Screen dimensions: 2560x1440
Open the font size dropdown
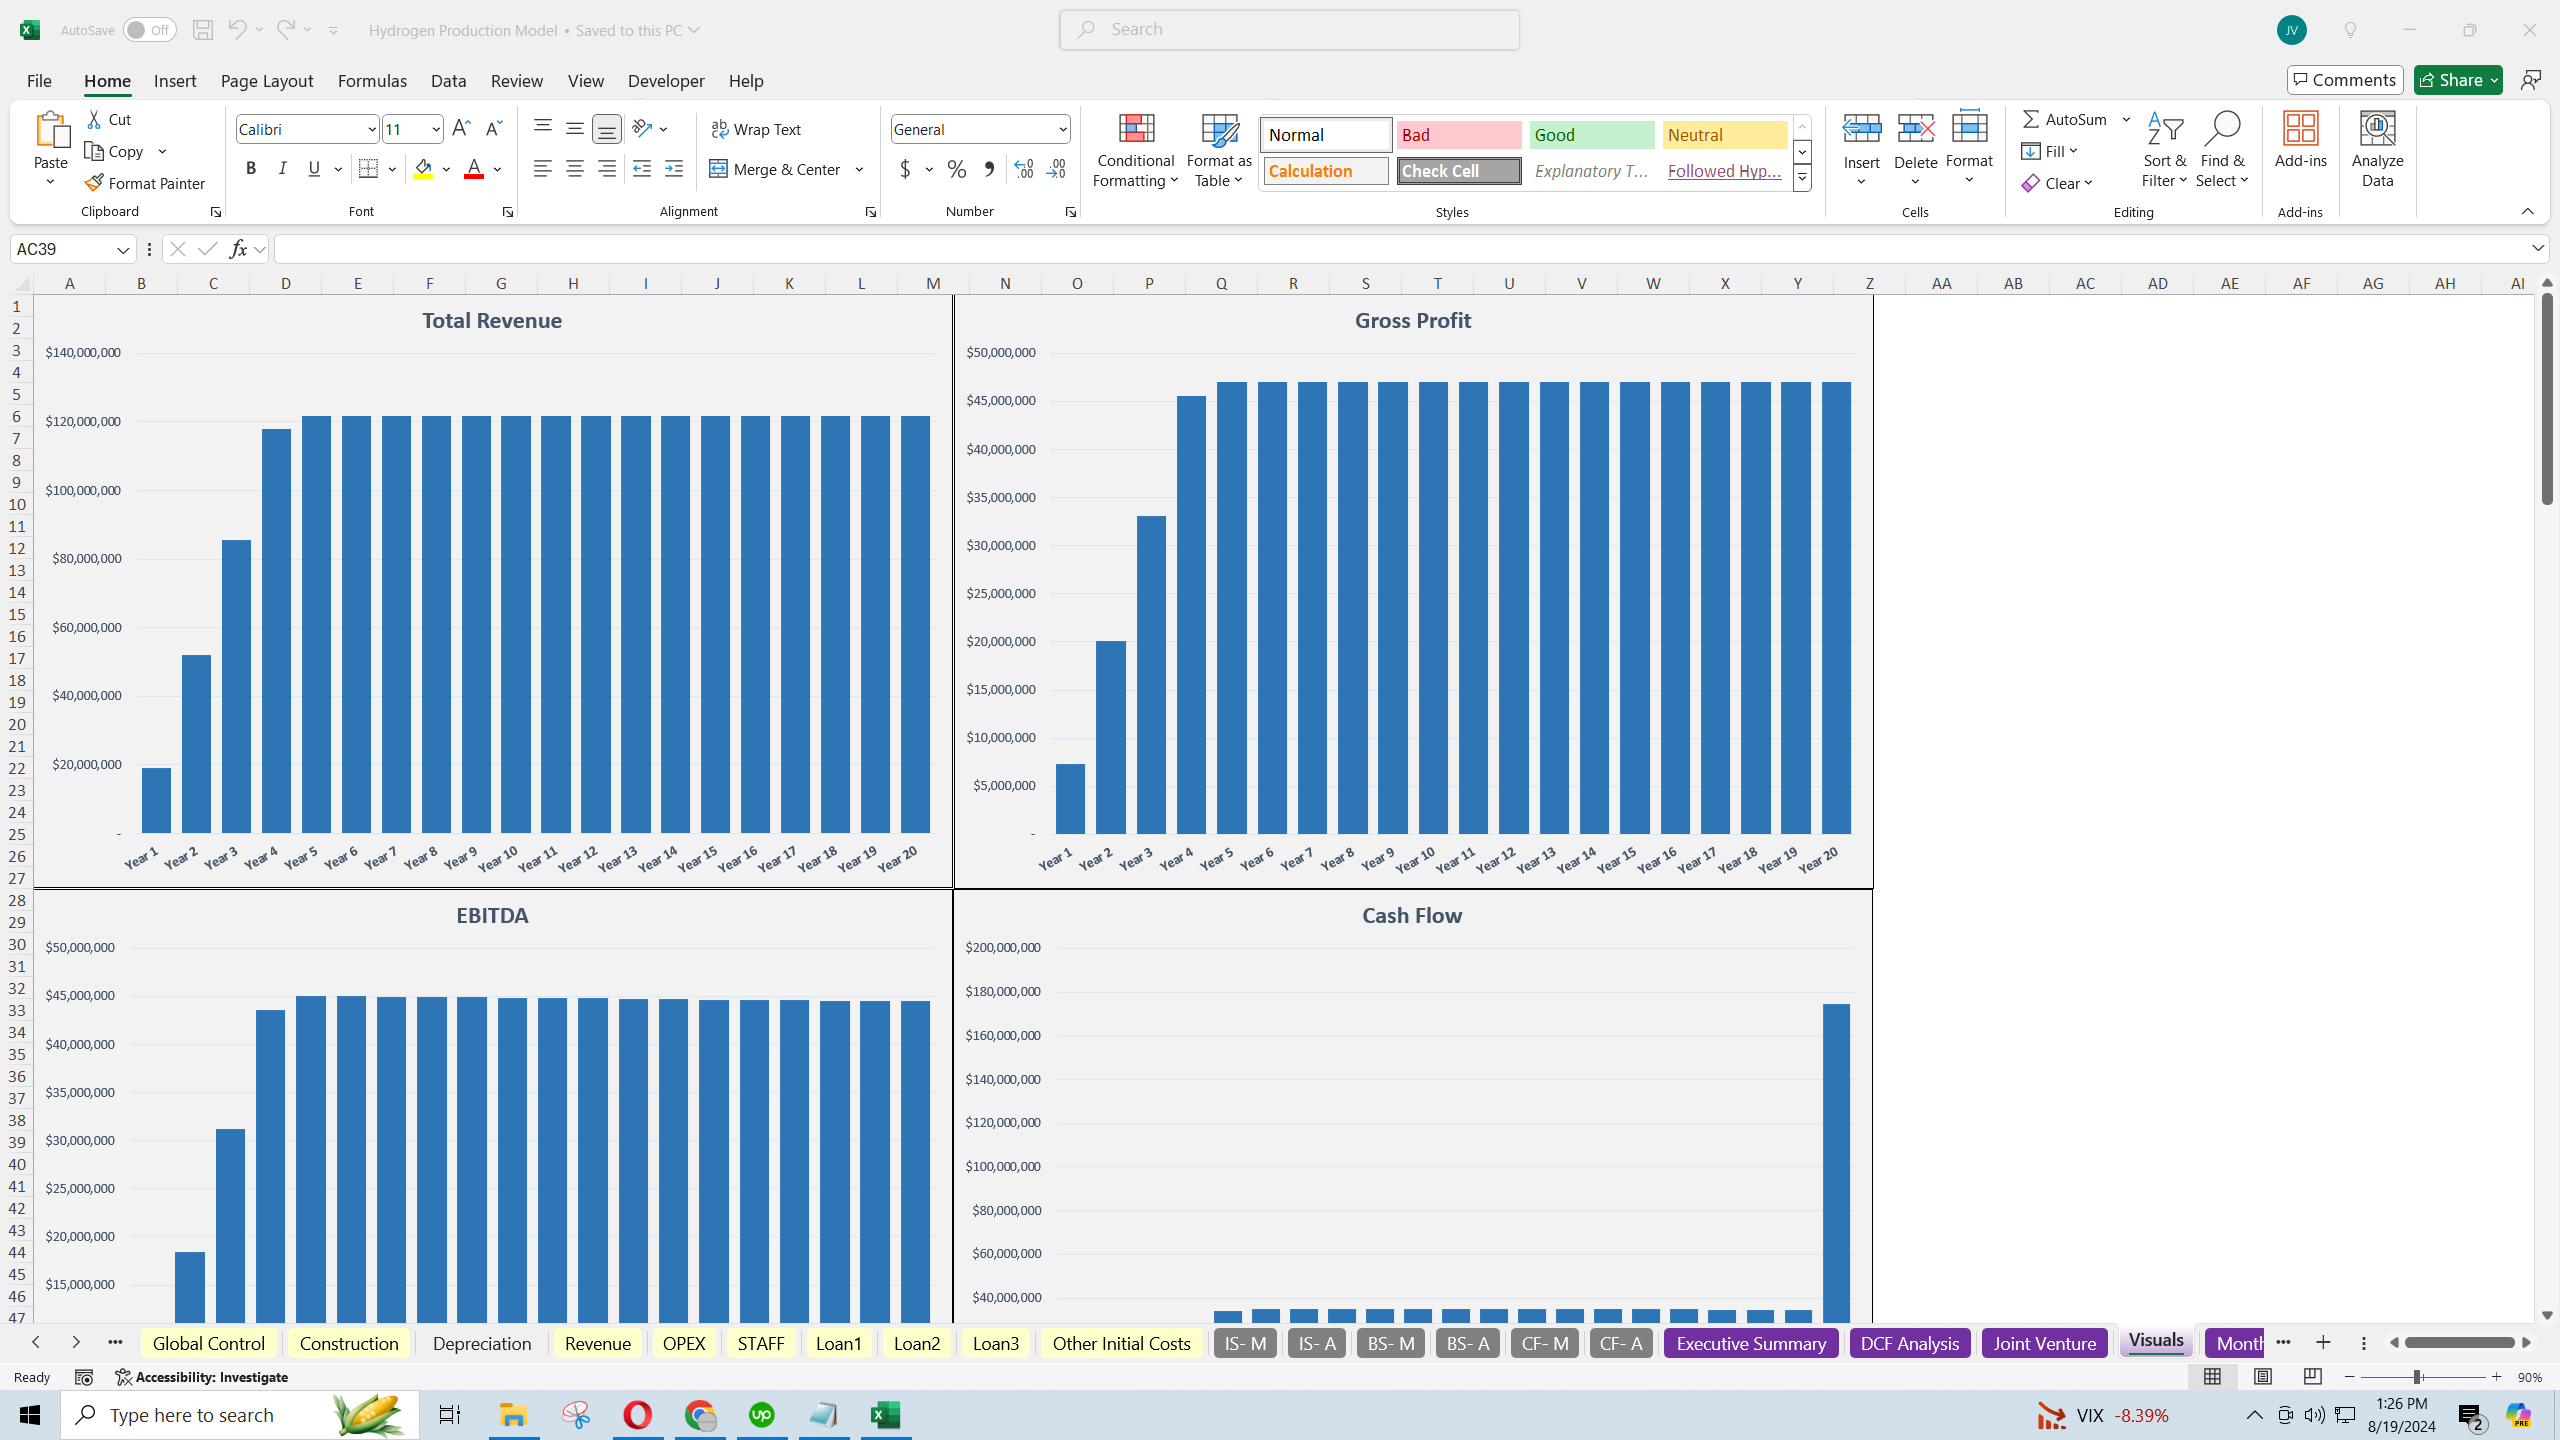point(436,129)
